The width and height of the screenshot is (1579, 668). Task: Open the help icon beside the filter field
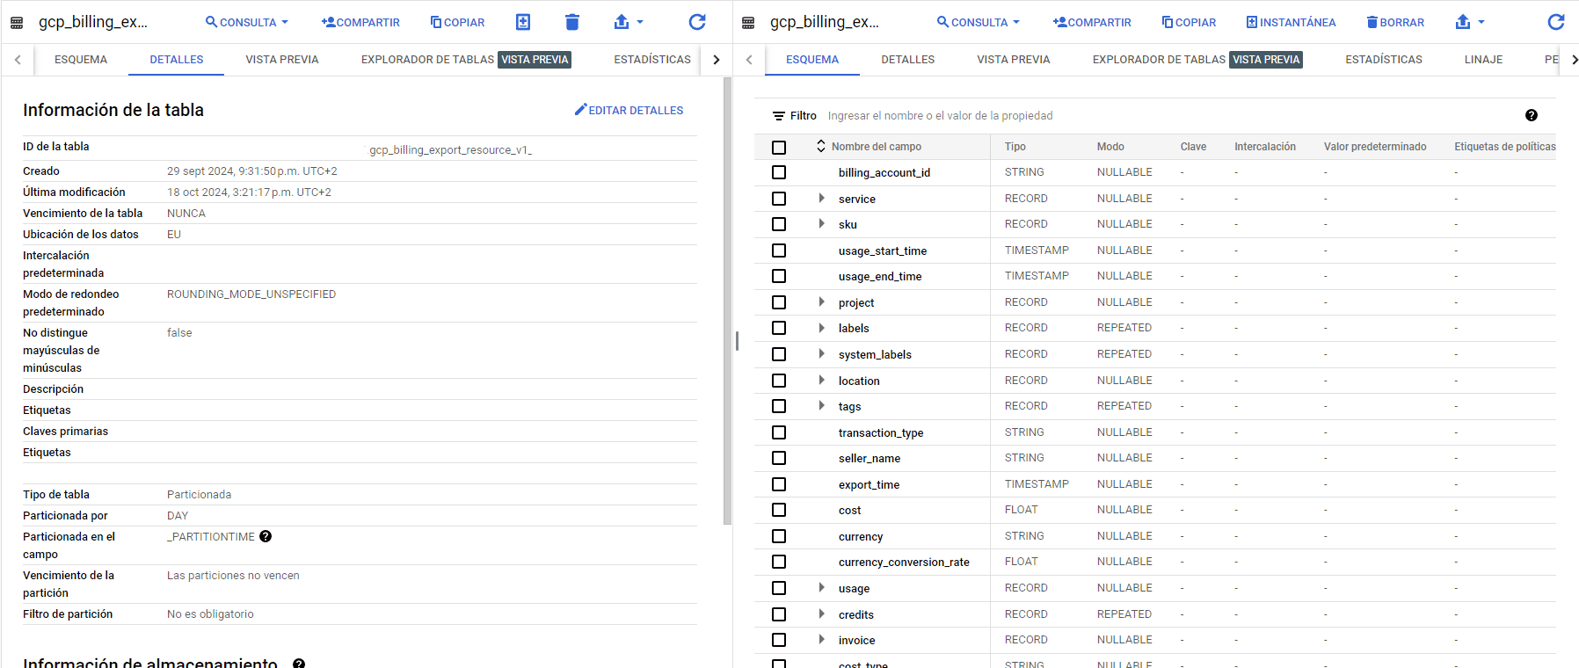click(x=1531, y=116)
